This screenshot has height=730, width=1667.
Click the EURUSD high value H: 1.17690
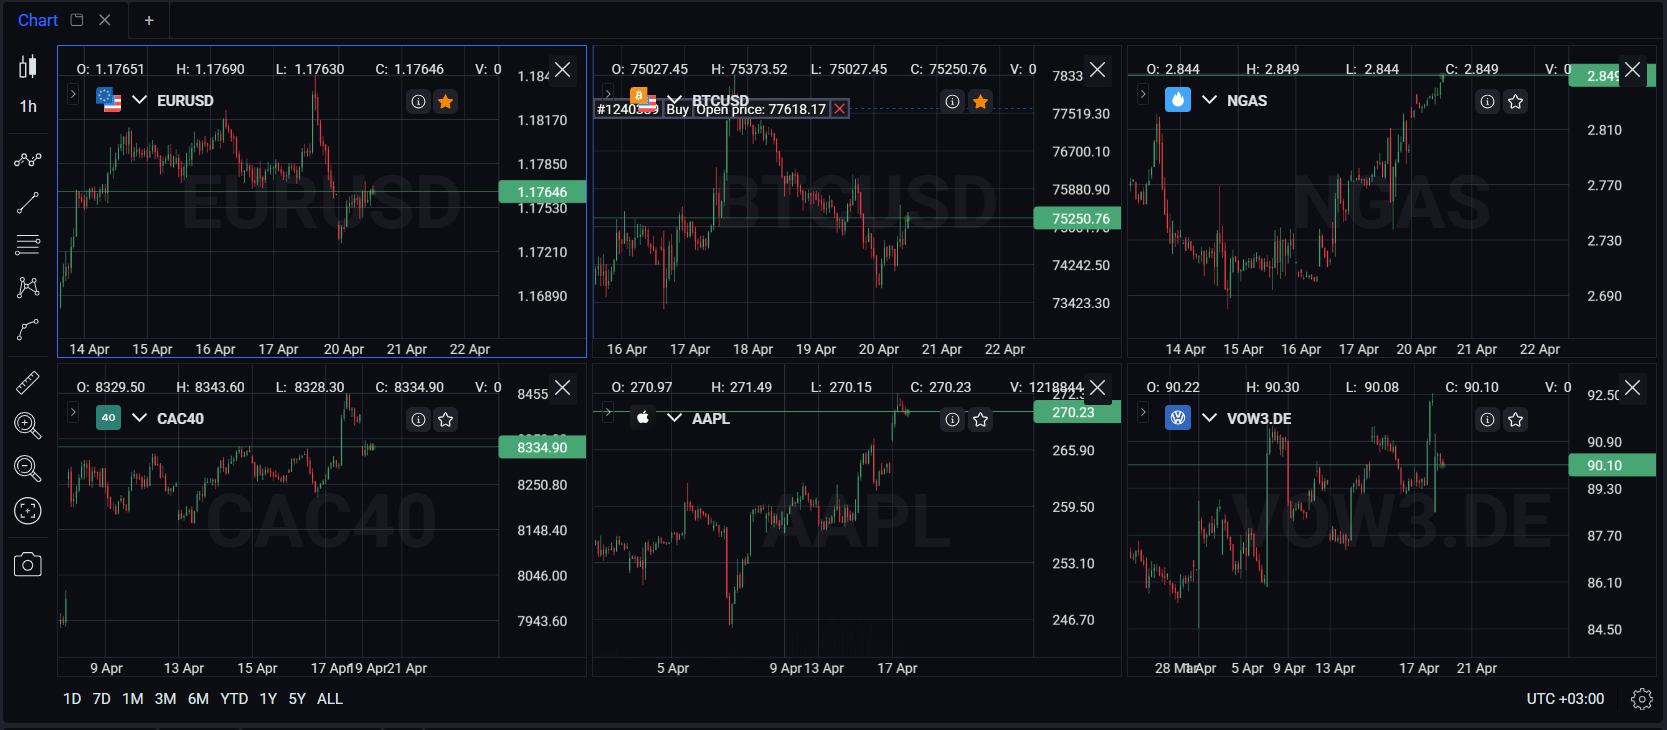[x=210, y=69]
